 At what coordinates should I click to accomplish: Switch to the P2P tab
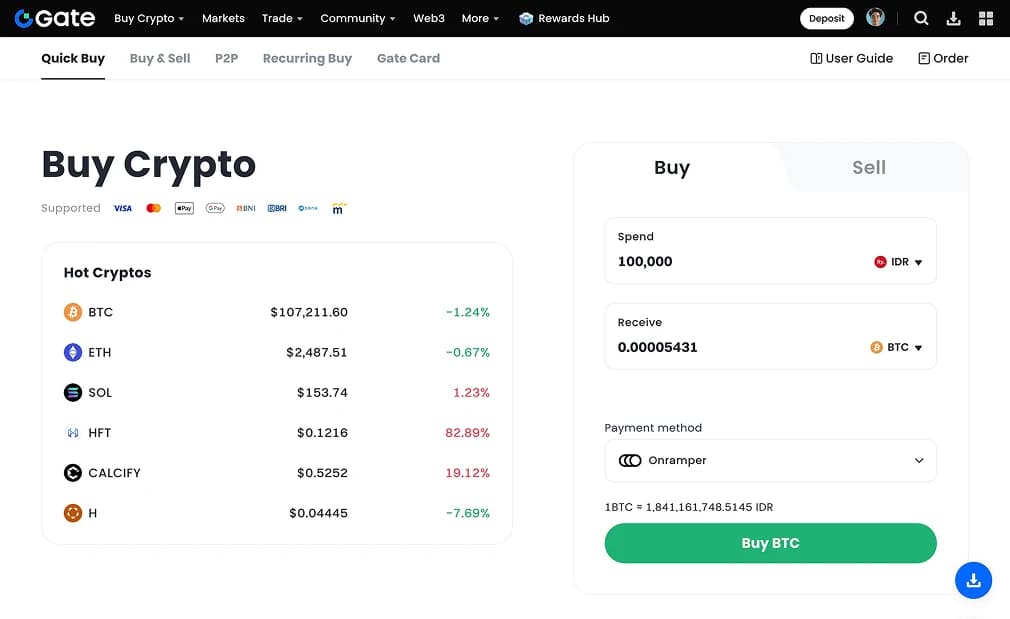(226, 58)
